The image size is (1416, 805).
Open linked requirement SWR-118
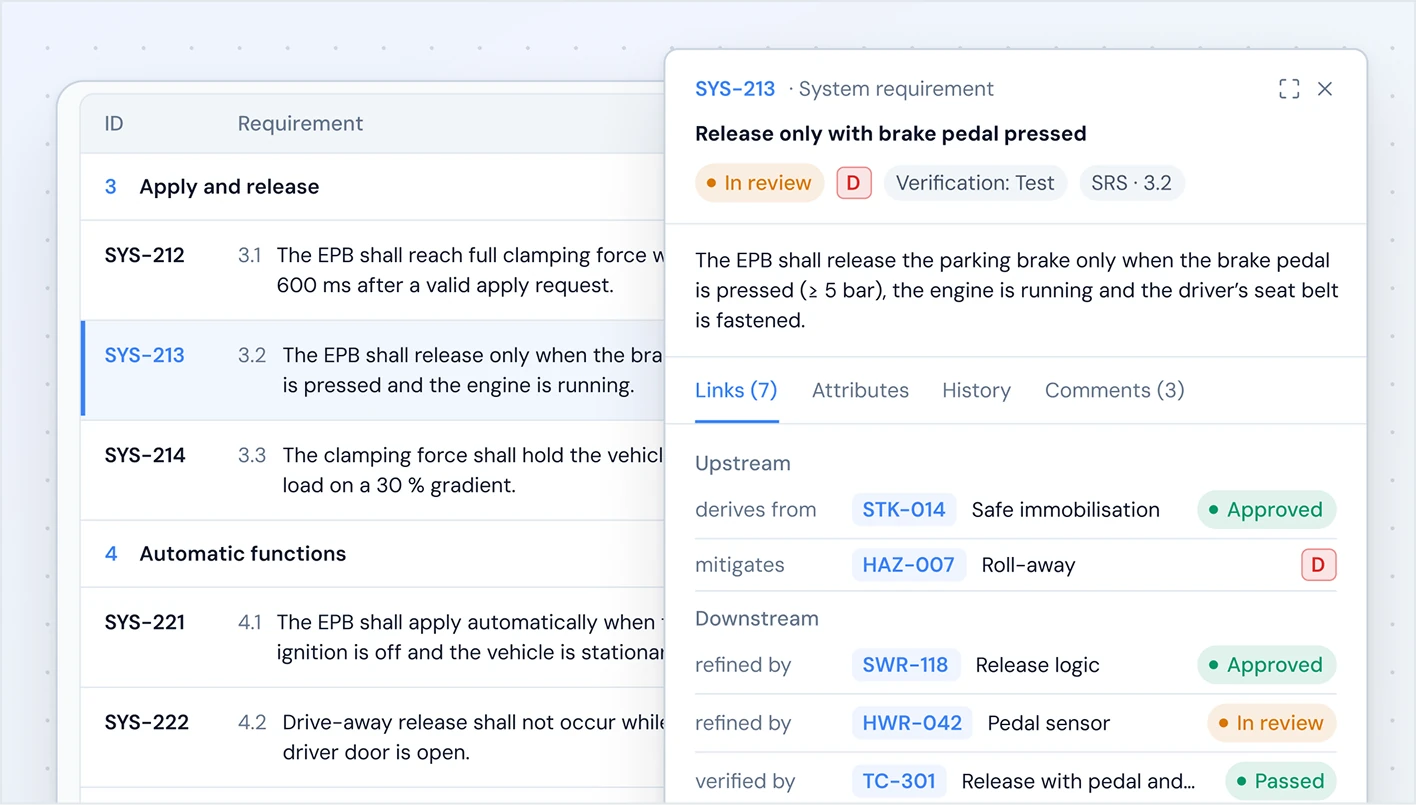[906, 665]
